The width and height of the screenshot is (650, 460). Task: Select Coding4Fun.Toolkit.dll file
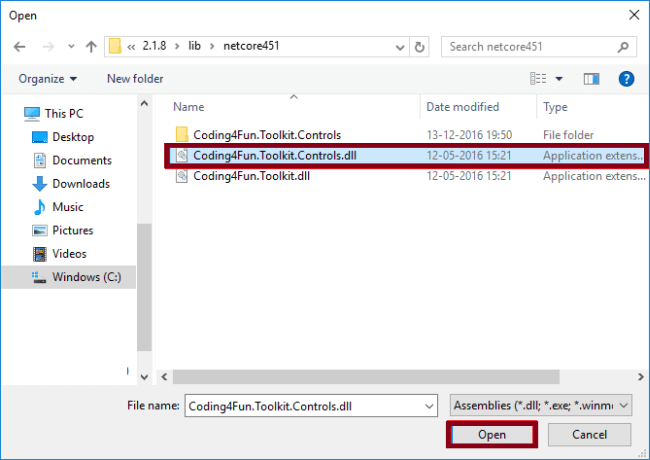tap(251, 176)
